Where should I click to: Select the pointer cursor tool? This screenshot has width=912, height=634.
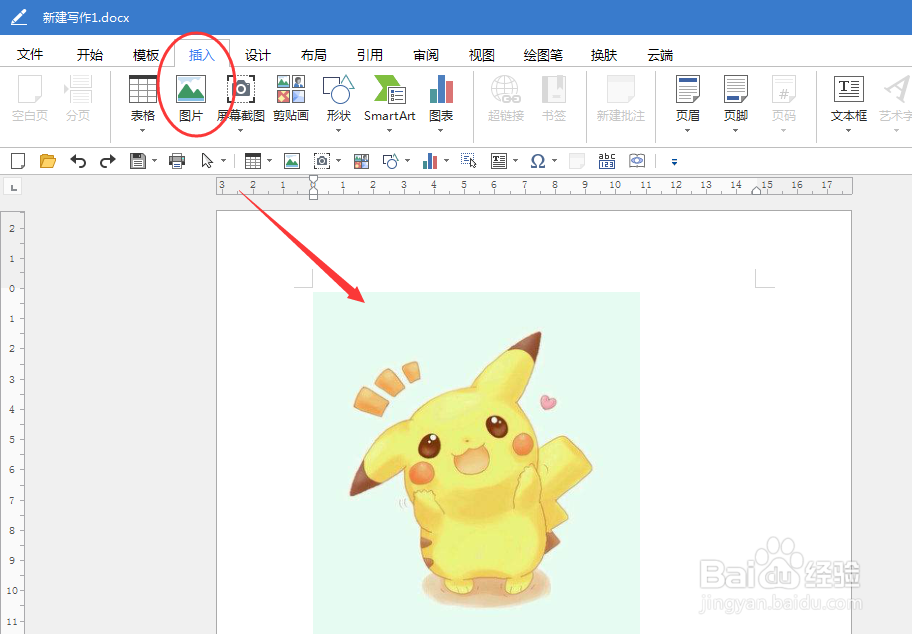click(207, 161)
